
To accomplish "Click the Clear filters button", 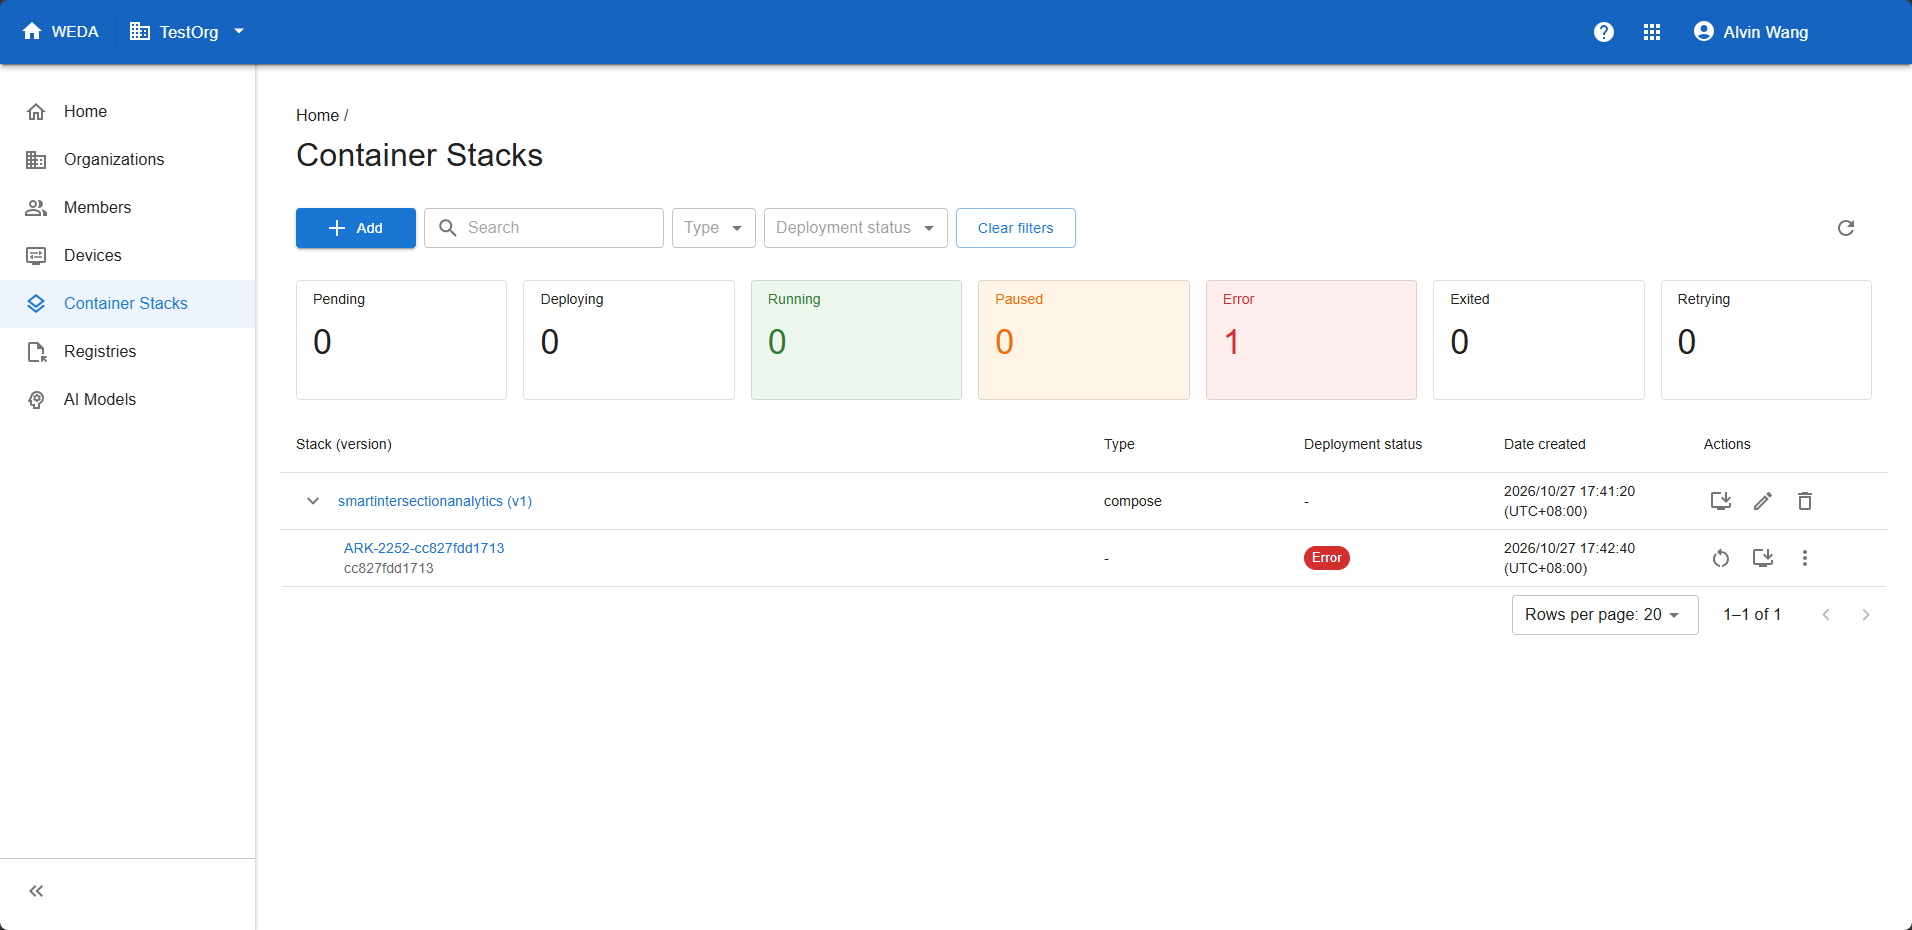I will click(1016, 228).
